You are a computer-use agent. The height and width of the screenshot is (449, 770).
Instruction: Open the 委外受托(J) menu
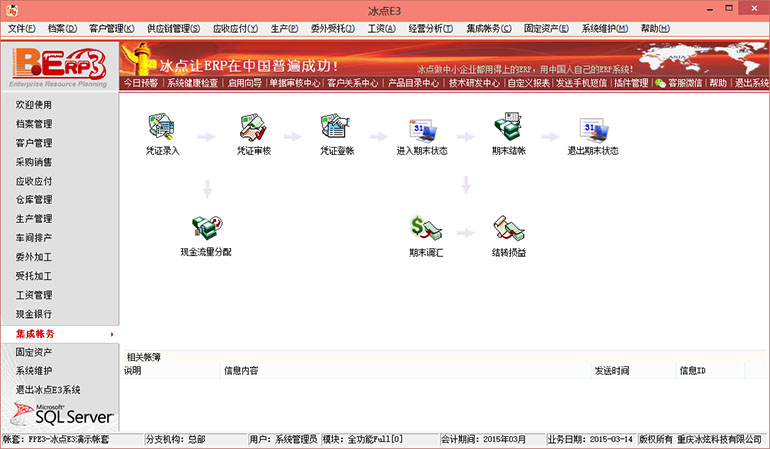coord(332,28)
